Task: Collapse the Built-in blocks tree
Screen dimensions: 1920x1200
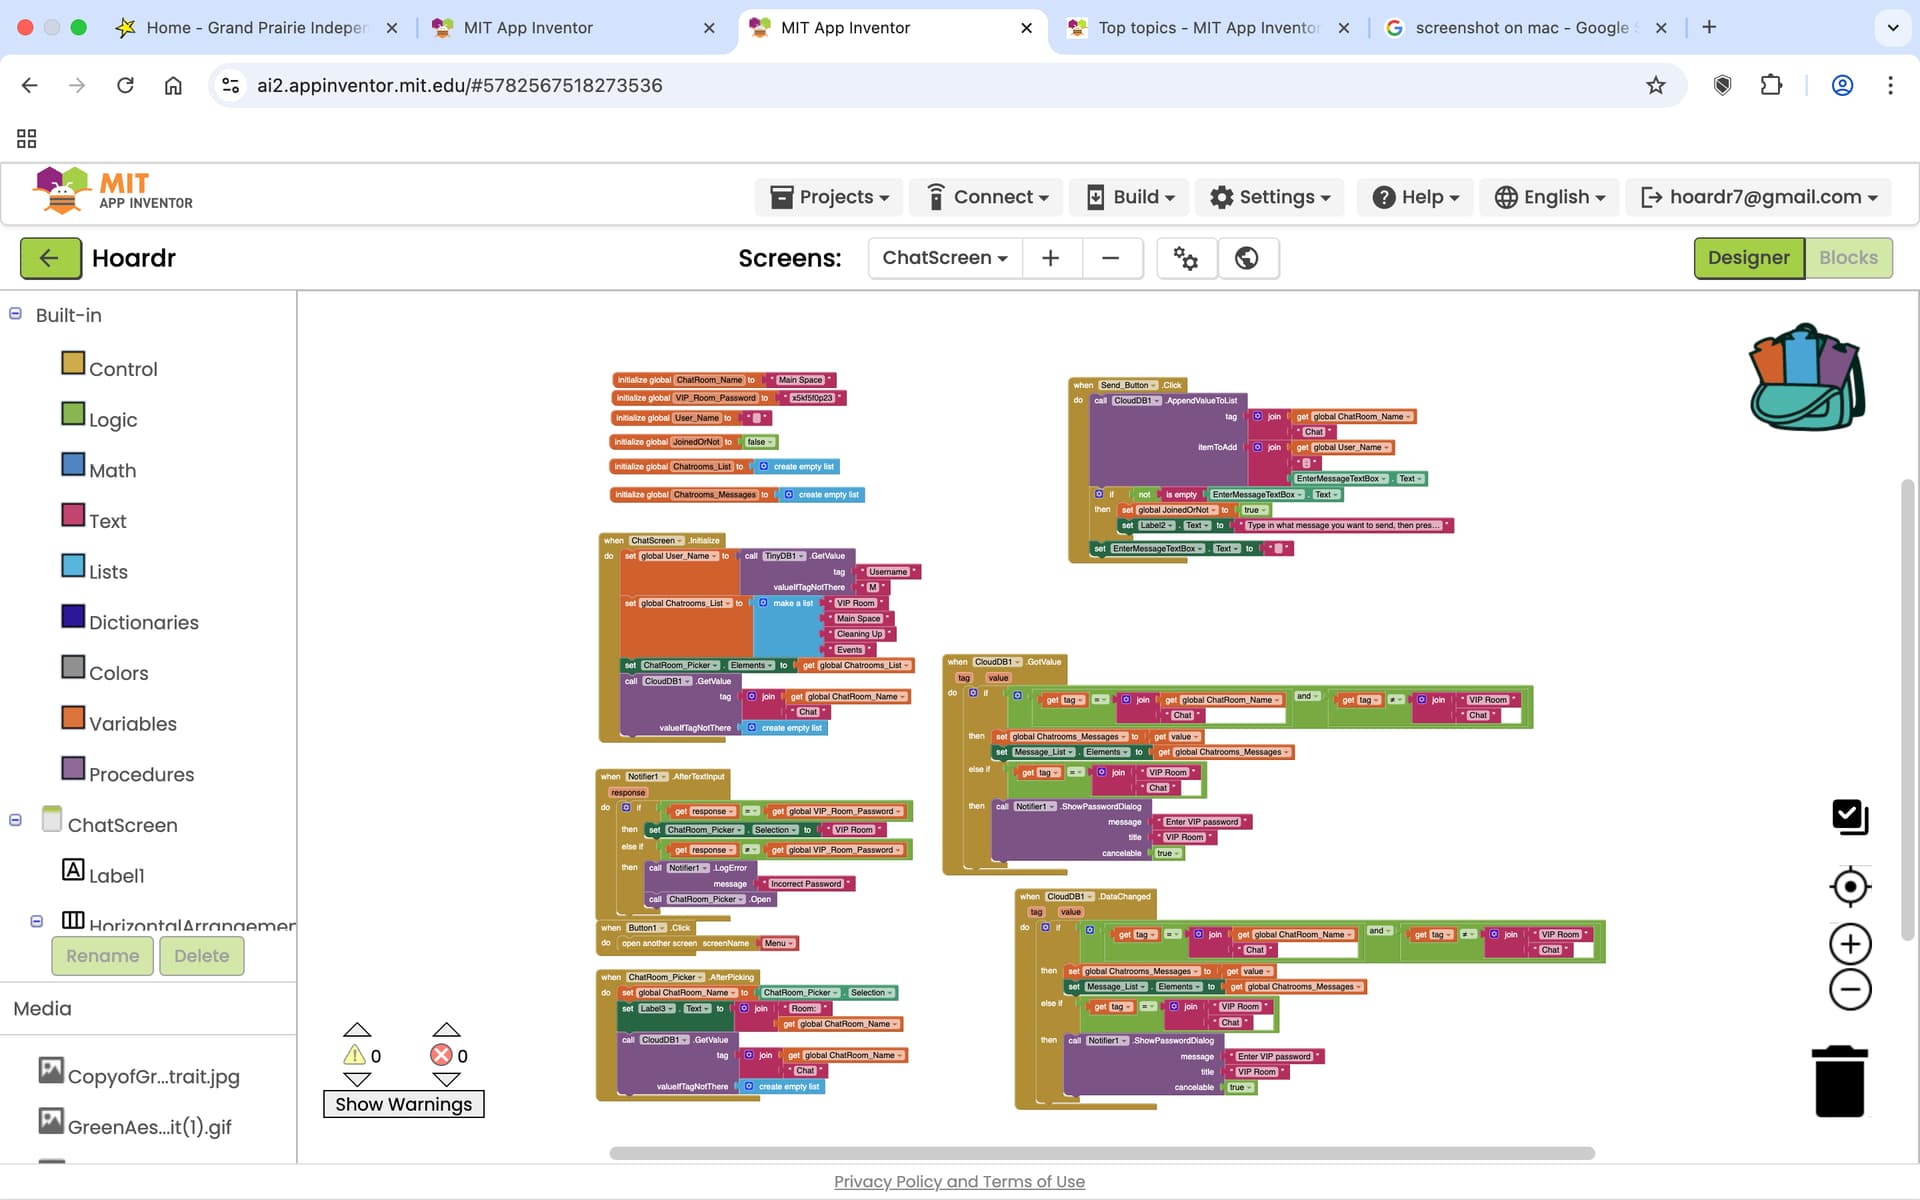Action: (15, 314)
